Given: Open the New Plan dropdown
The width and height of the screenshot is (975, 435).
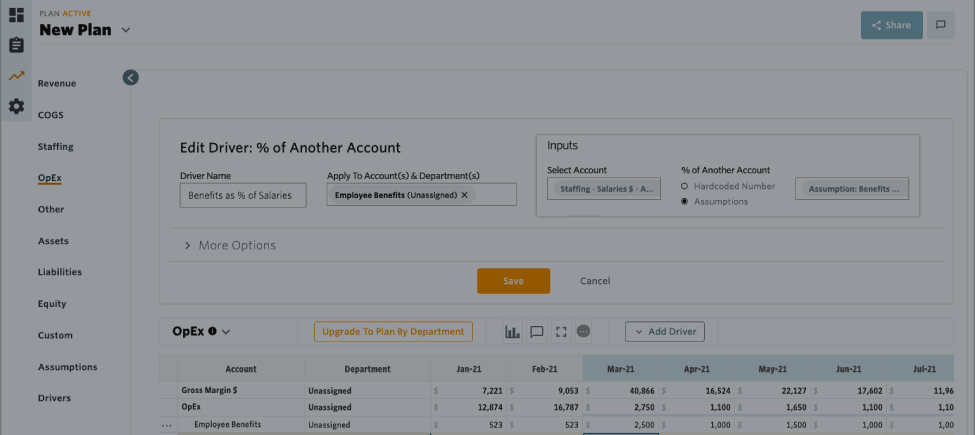Looking at the screenshot, I should point(126,31).
